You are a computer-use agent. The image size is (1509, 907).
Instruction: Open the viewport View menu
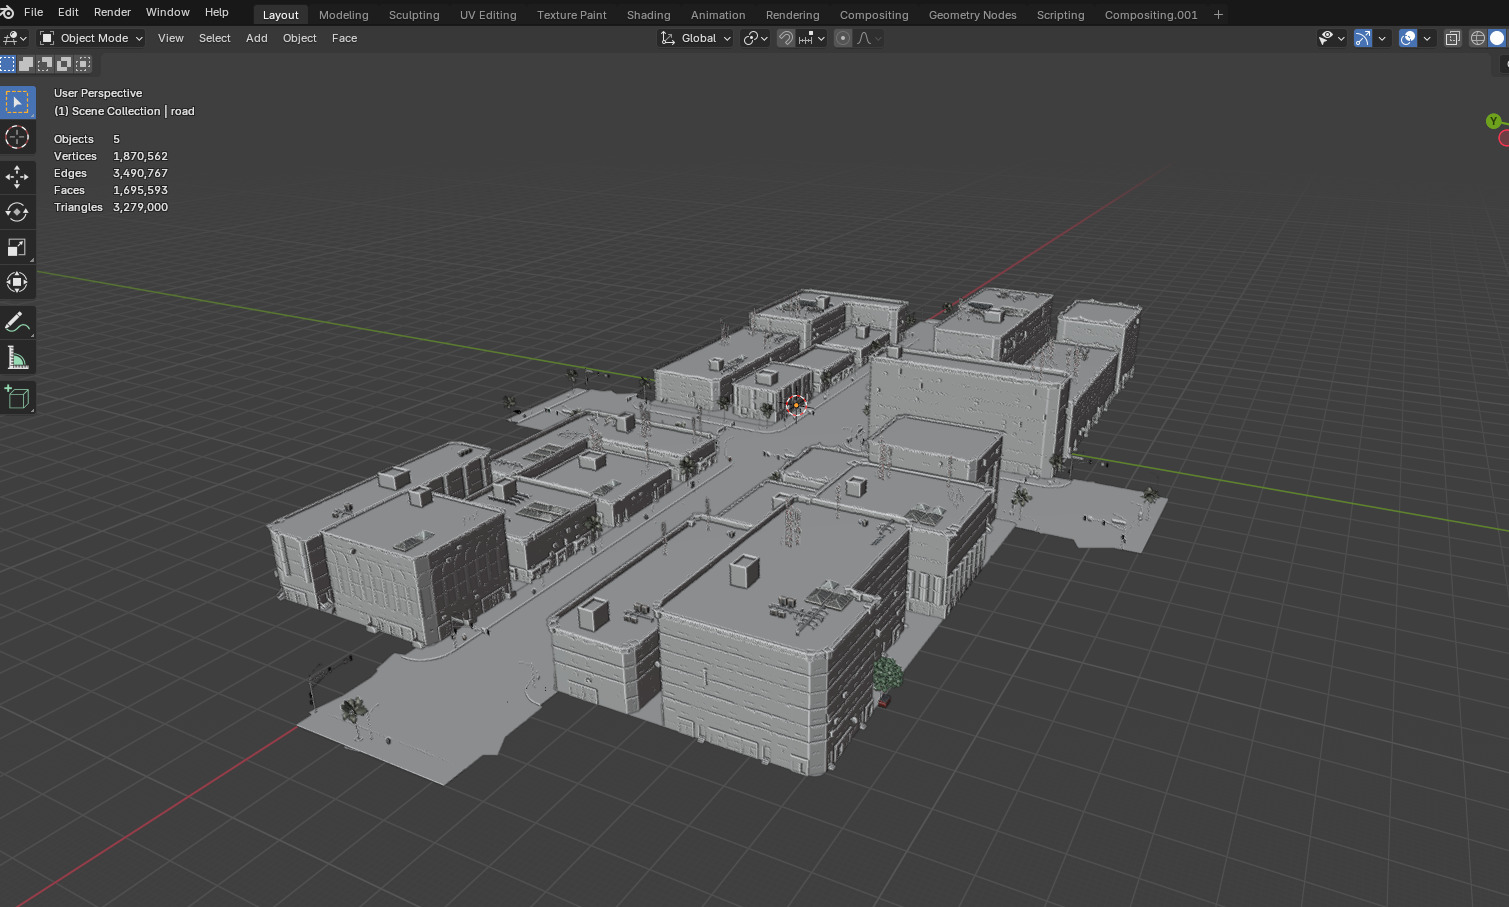[x=171, y=38]
